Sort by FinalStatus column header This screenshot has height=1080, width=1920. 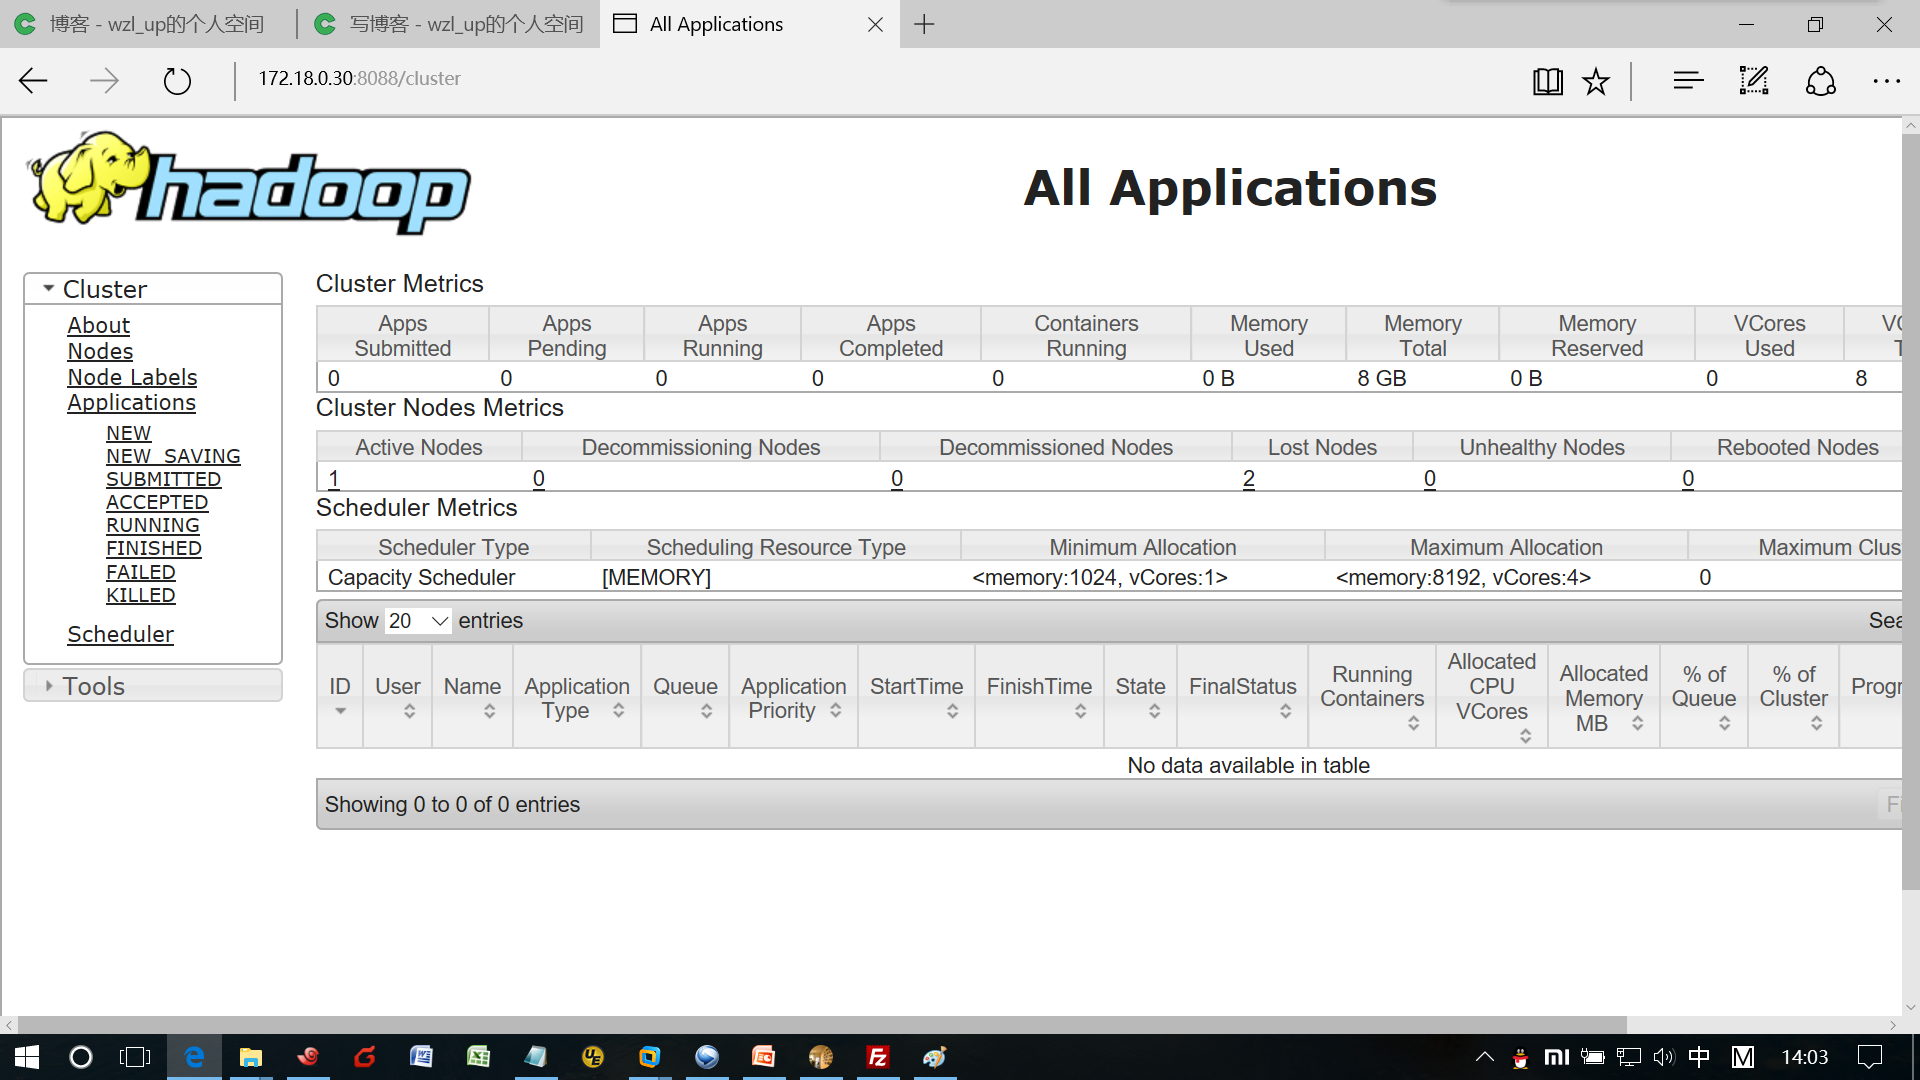click(x=1242, y=697)
